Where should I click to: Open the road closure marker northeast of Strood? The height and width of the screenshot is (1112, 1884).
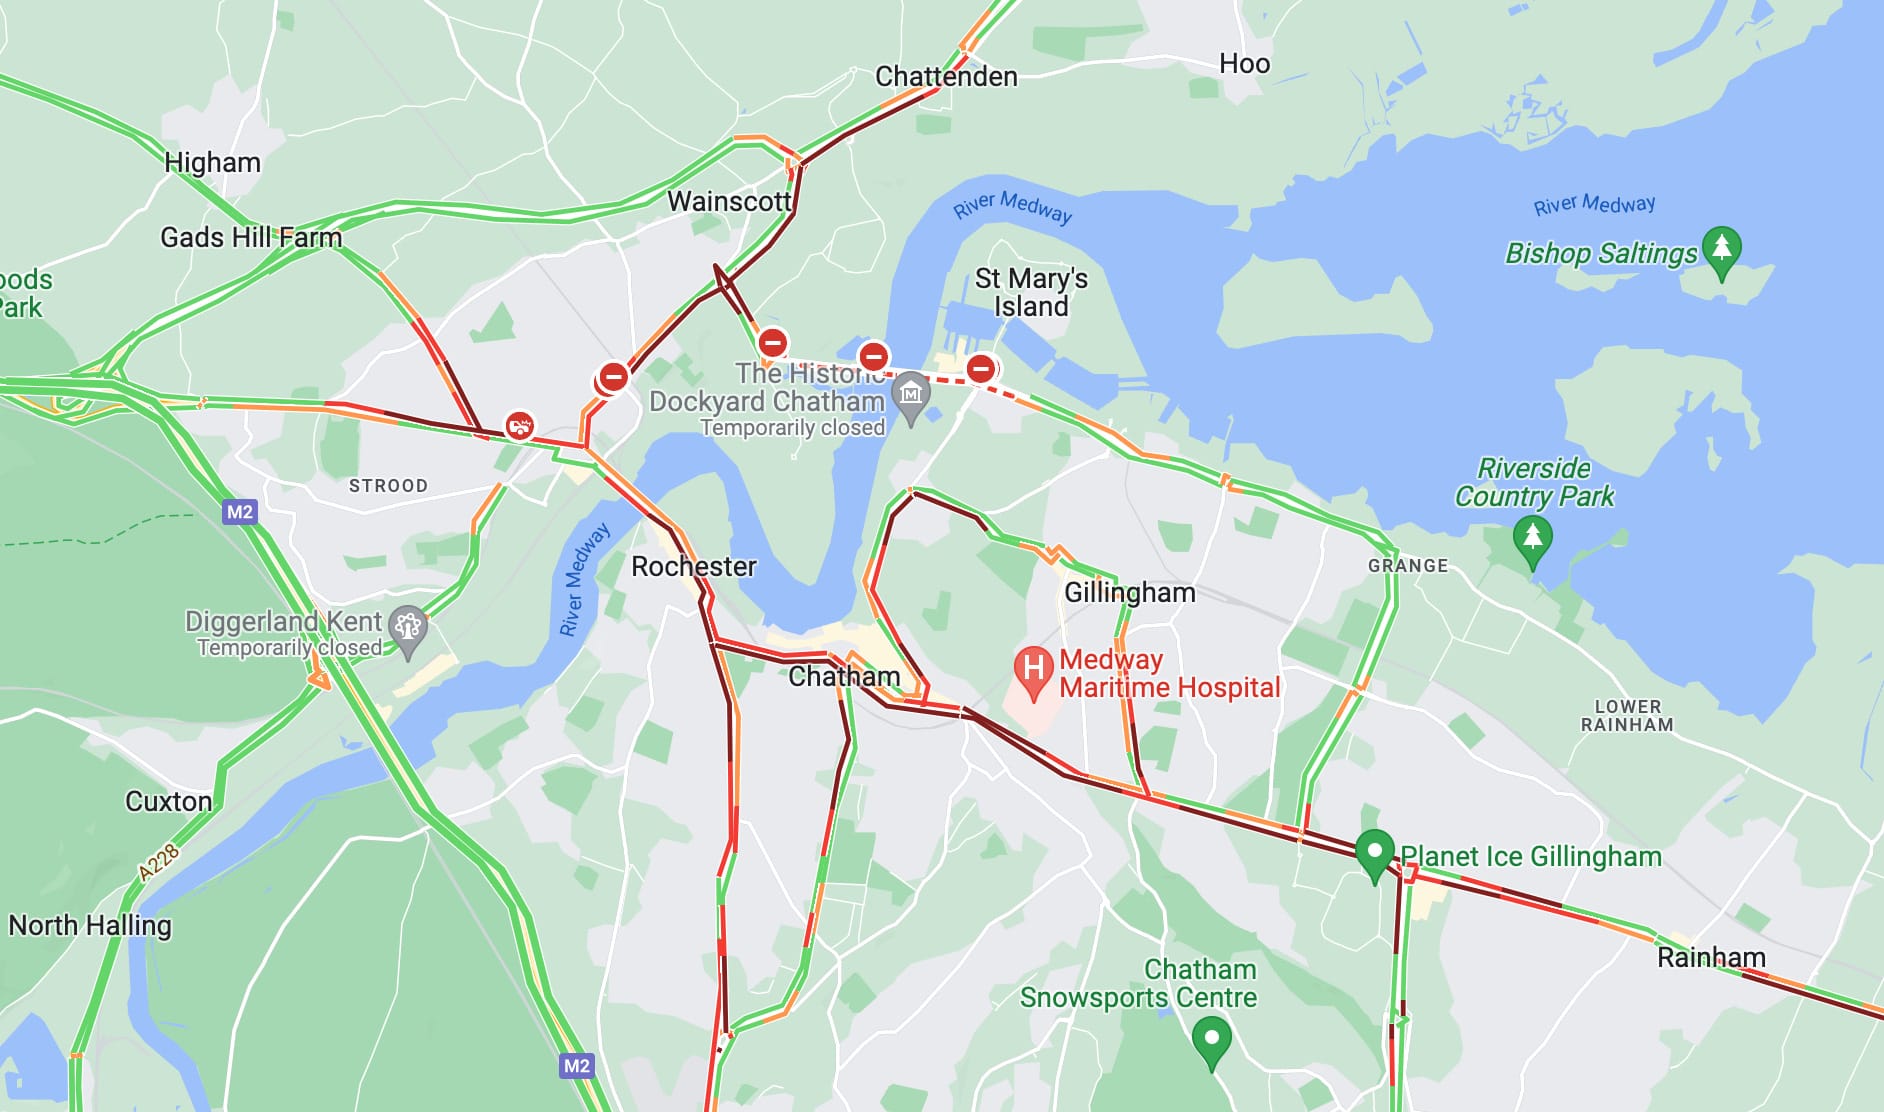coord(613,377)
